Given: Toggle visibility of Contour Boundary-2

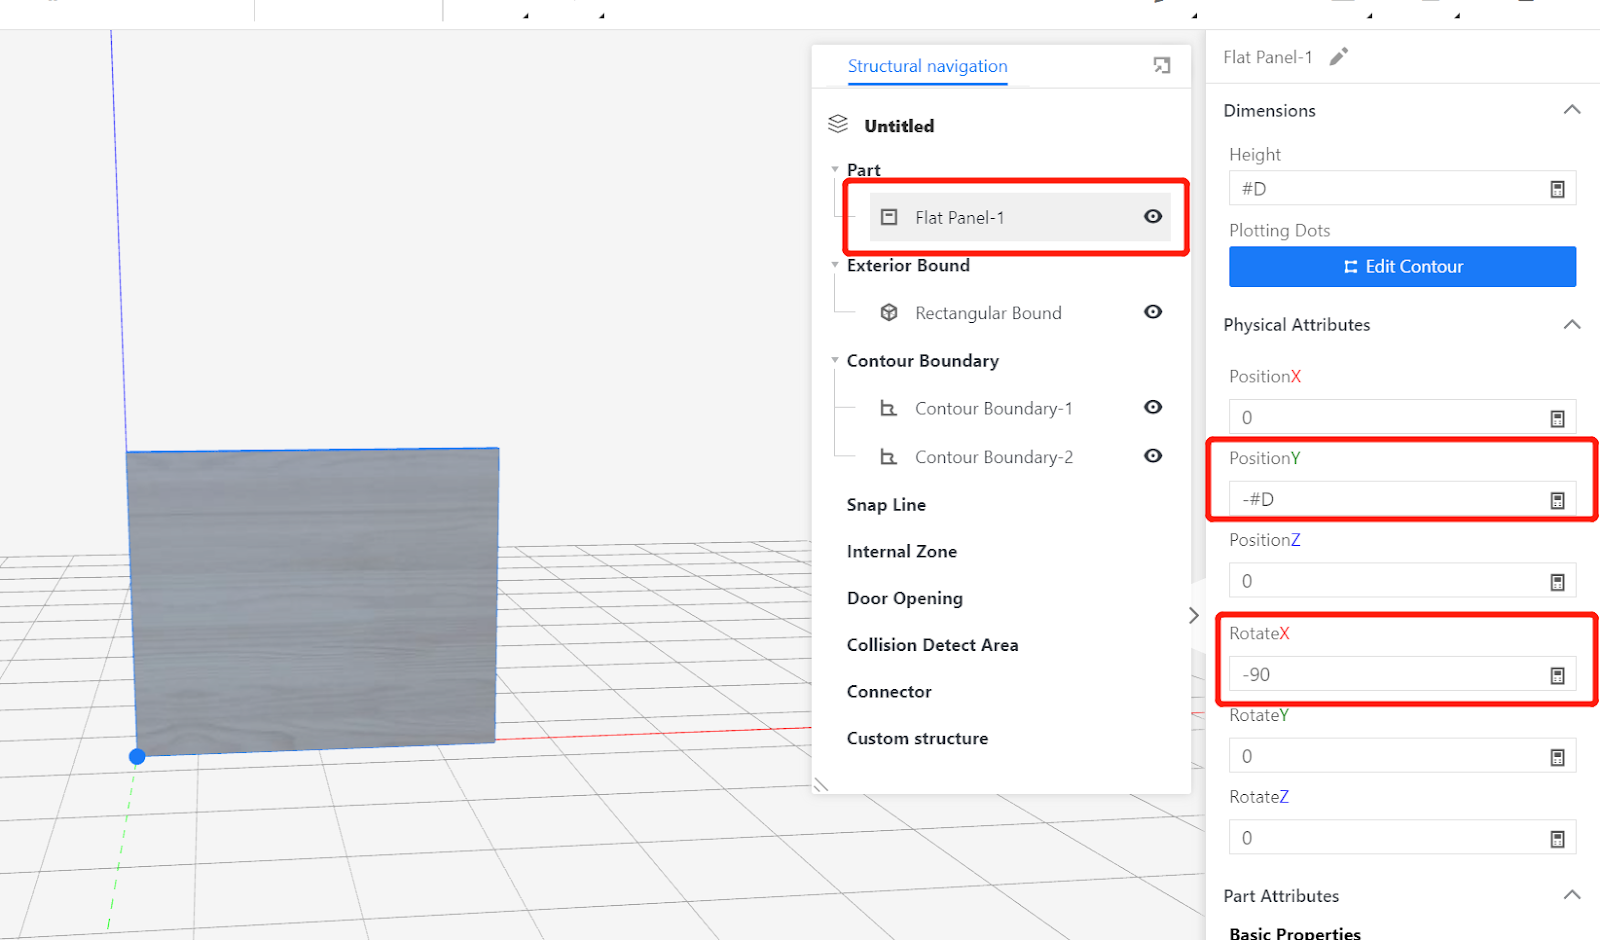Looking at the screenshot, I should [1153, 456].
